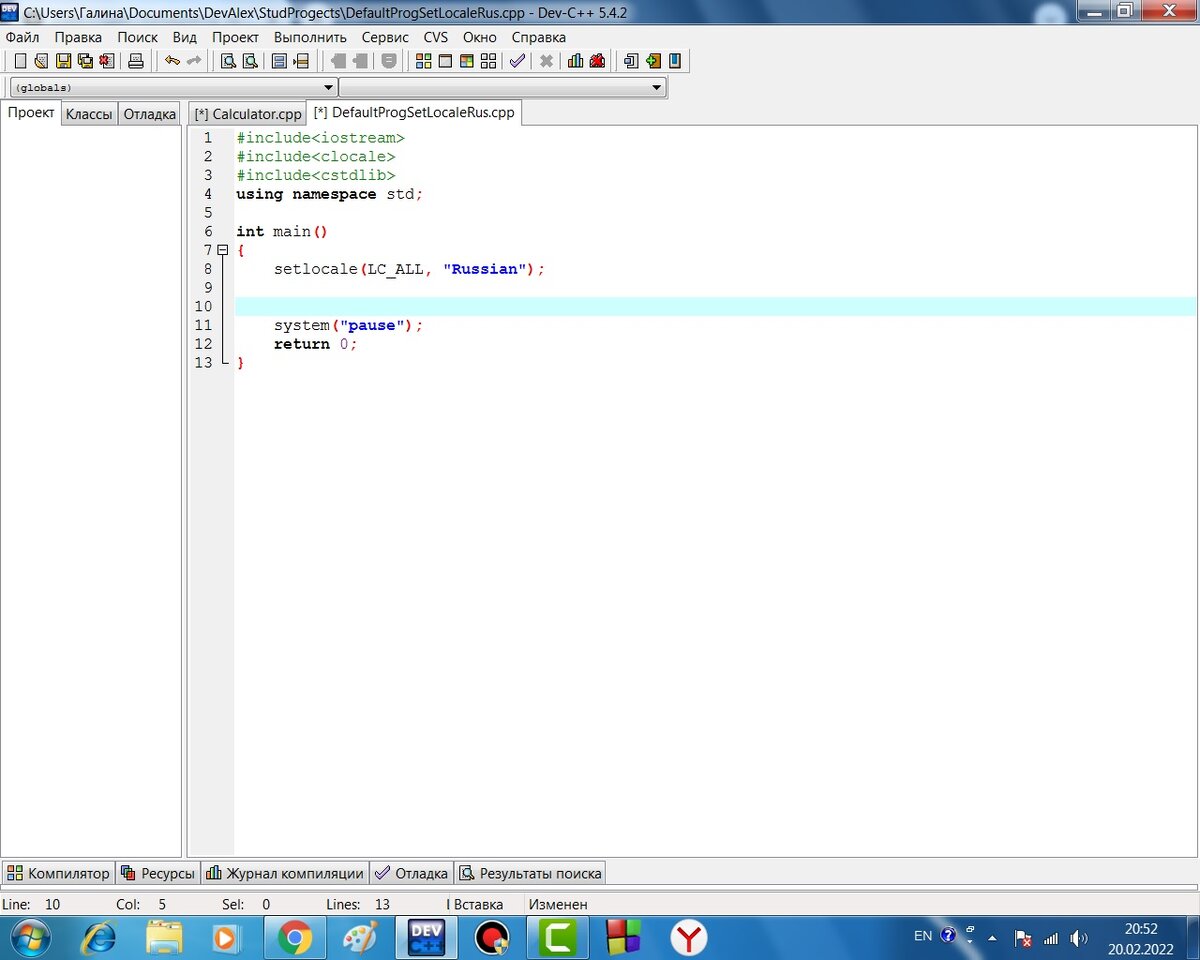This screenshot has width=1200, height=960.
Task: Open the Журнал компиляции bottom tab
Action: pos(285,873)
